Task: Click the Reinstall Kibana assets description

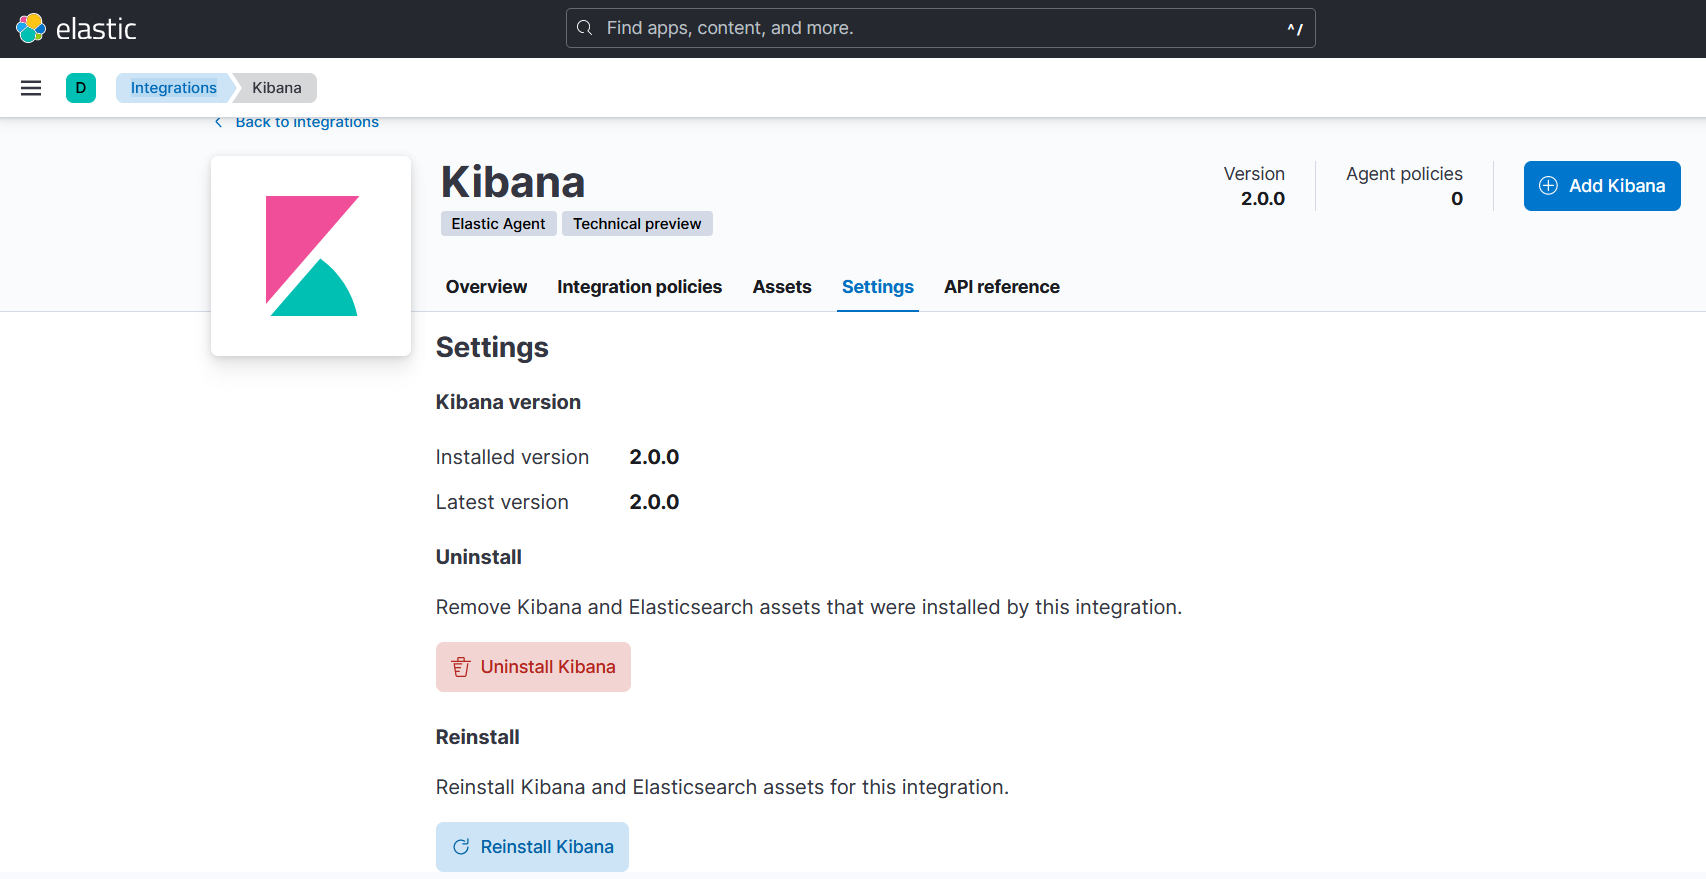Action: (x=722, y=787)
